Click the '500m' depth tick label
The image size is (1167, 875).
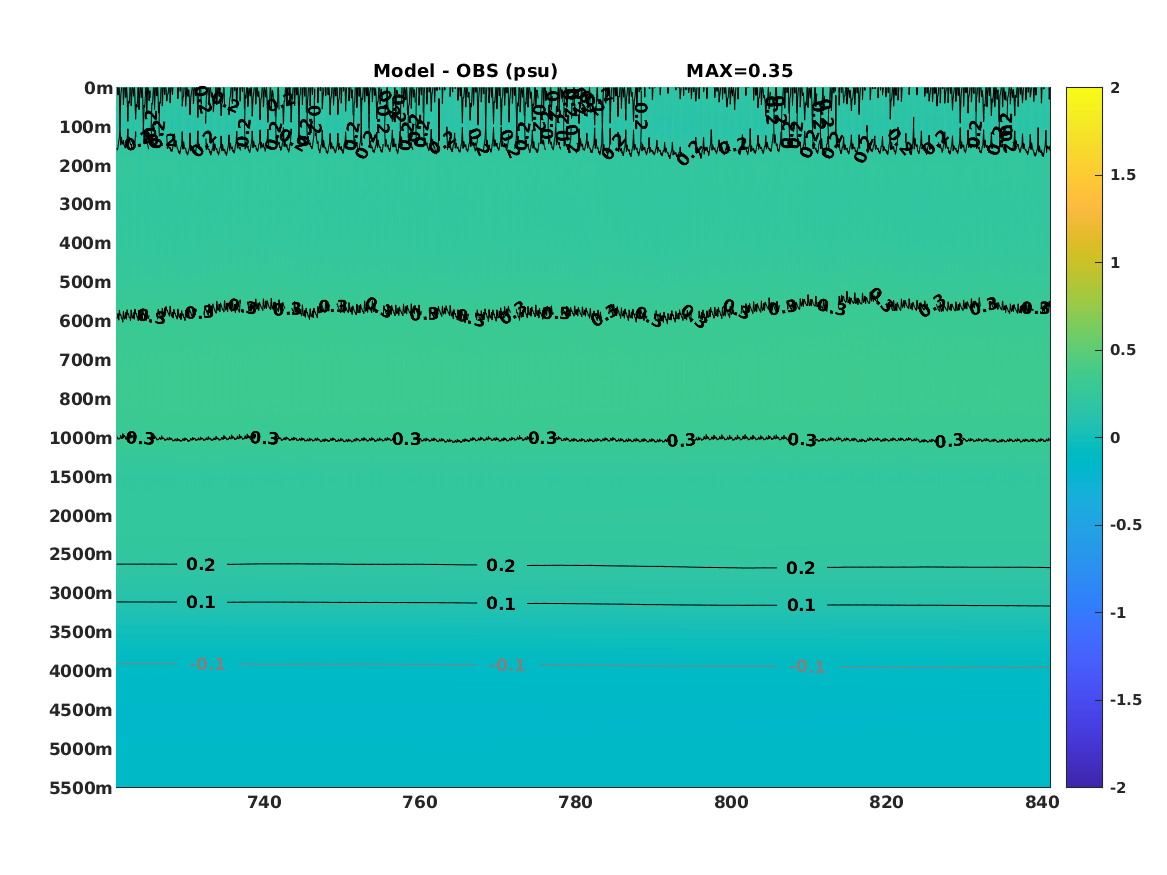coord(86,283)
